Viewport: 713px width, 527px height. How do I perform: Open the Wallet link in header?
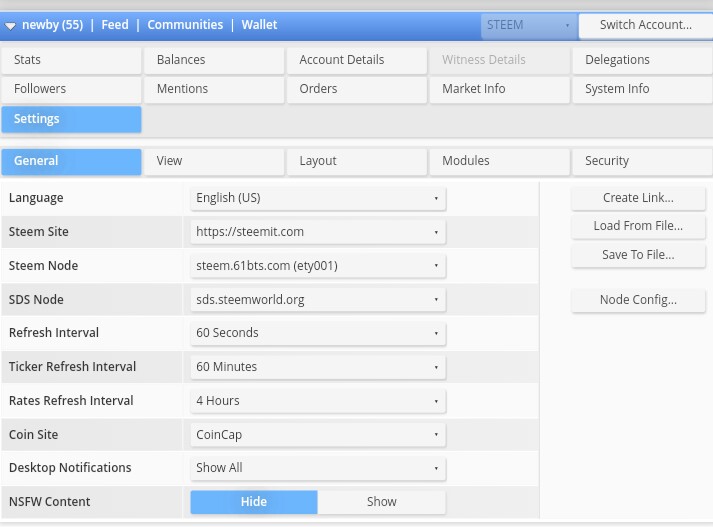[260, 25]
